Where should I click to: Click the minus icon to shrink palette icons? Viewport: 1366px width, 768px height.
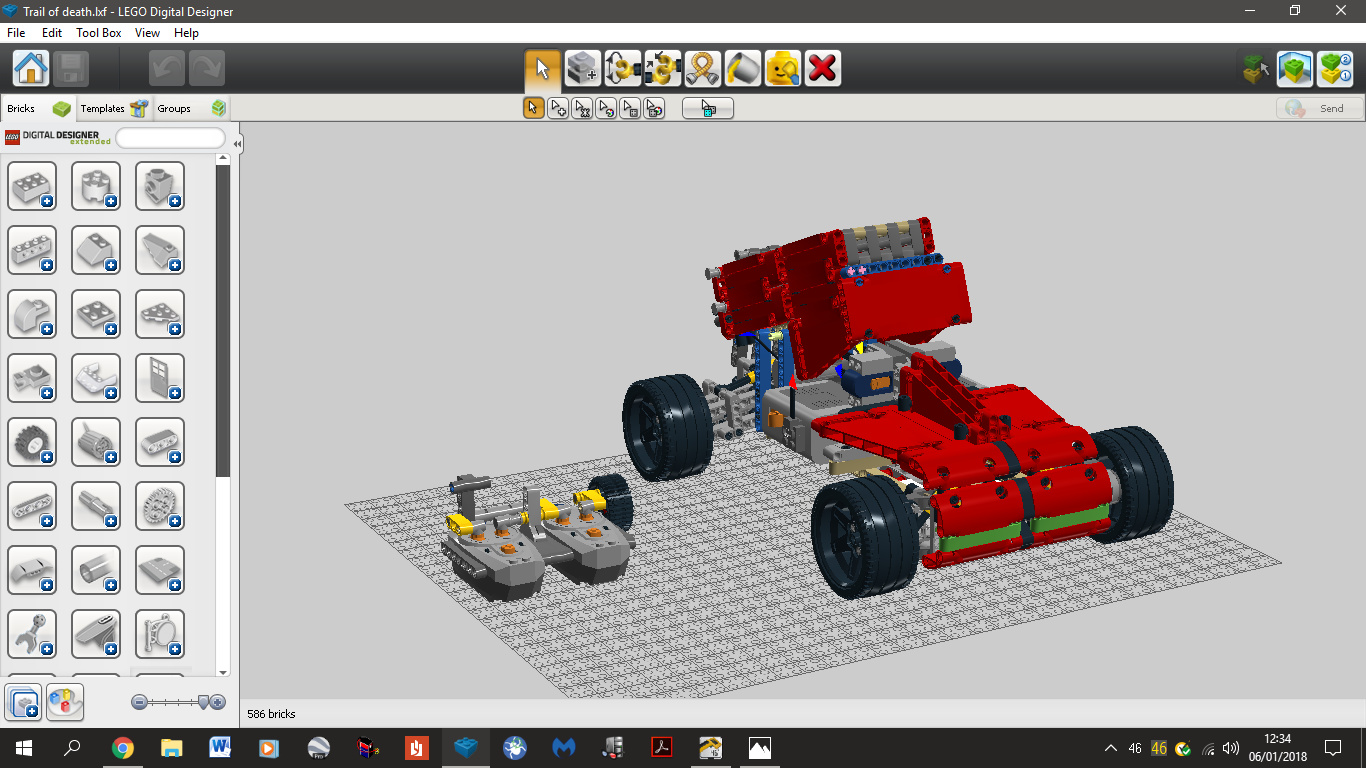(140, 702)
